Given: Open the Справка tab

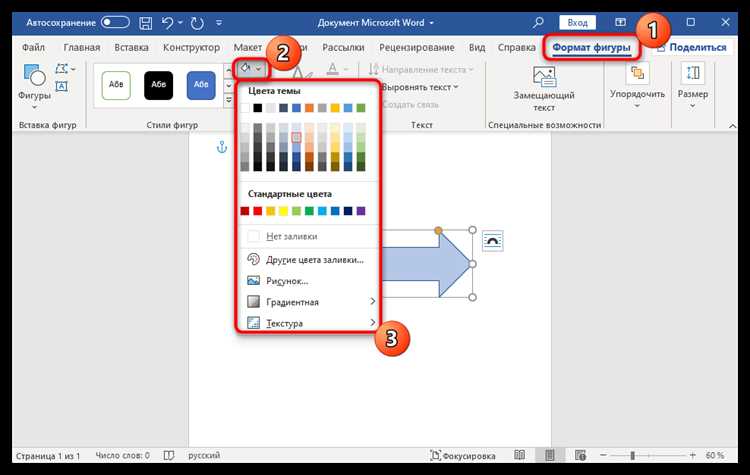Looking at the screenshot, I should (x=517, y=47).
